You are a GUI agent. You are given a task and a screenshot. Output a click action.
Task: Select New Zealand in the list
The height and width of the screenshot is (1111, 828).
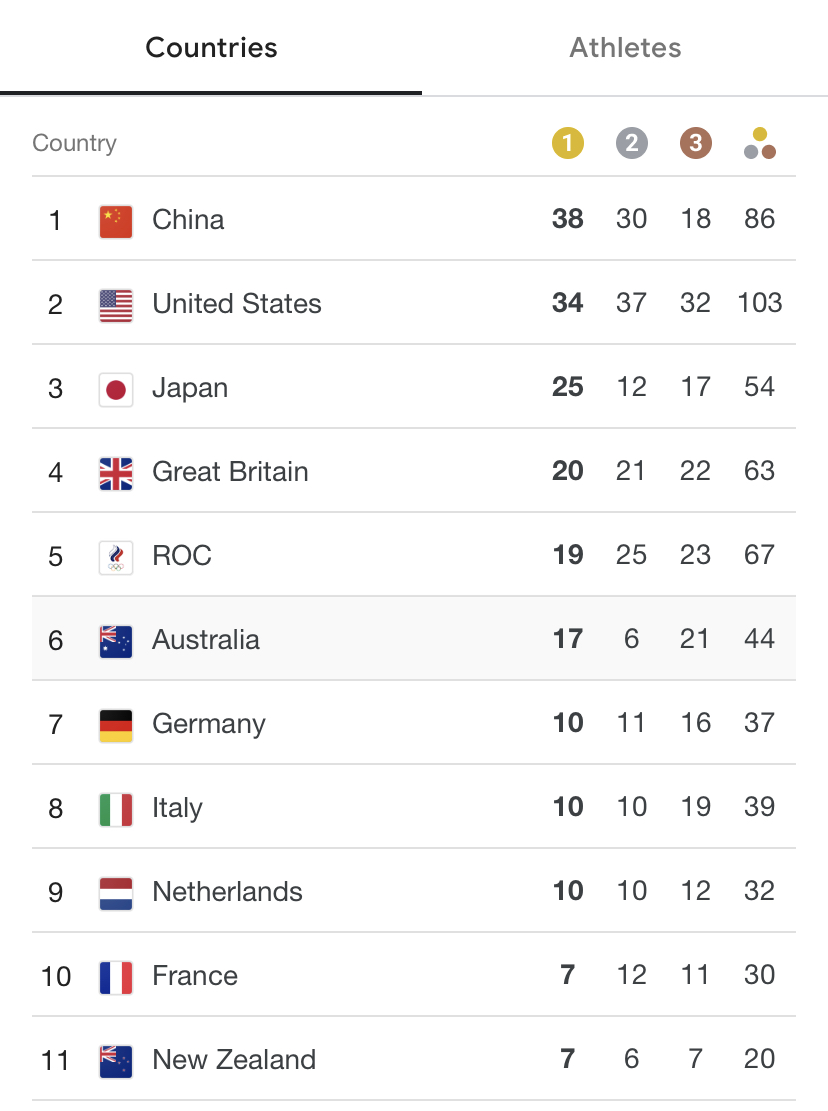(x=414, y=1059)
